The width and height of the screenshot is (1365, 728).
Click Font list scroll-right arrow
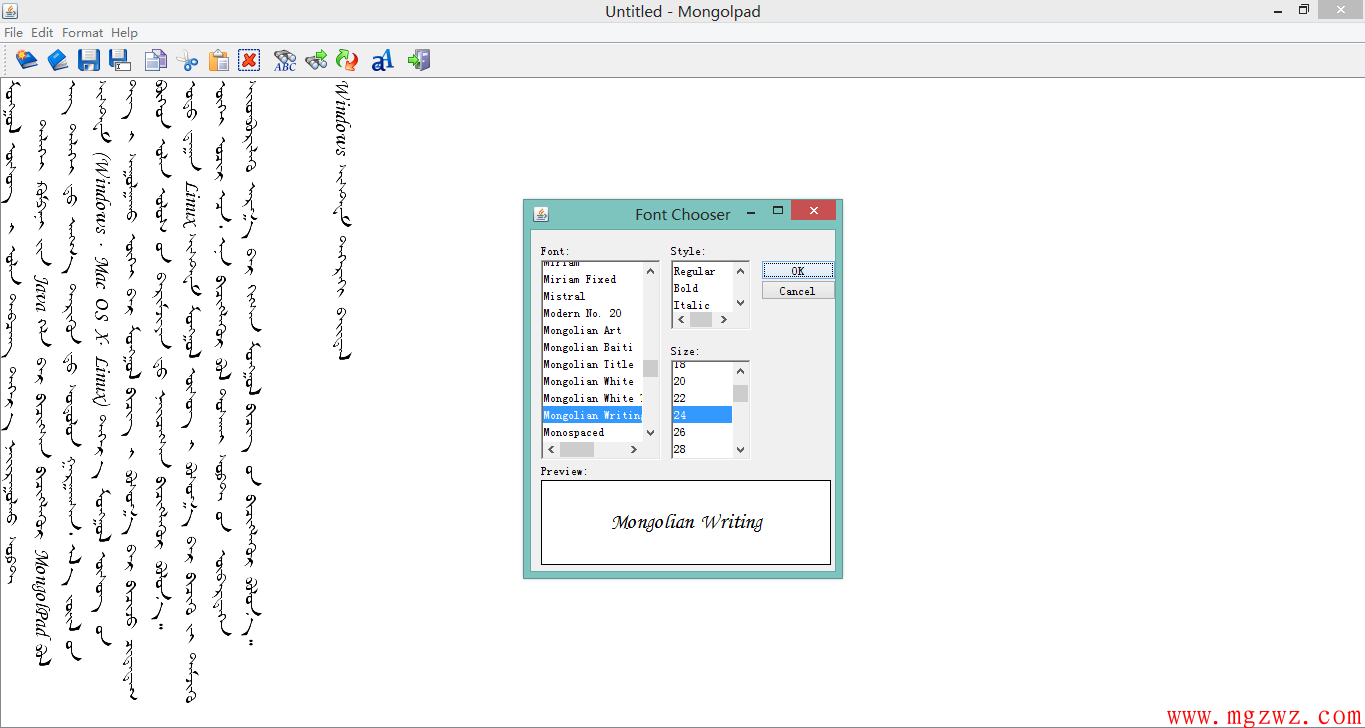coord(633,450)
